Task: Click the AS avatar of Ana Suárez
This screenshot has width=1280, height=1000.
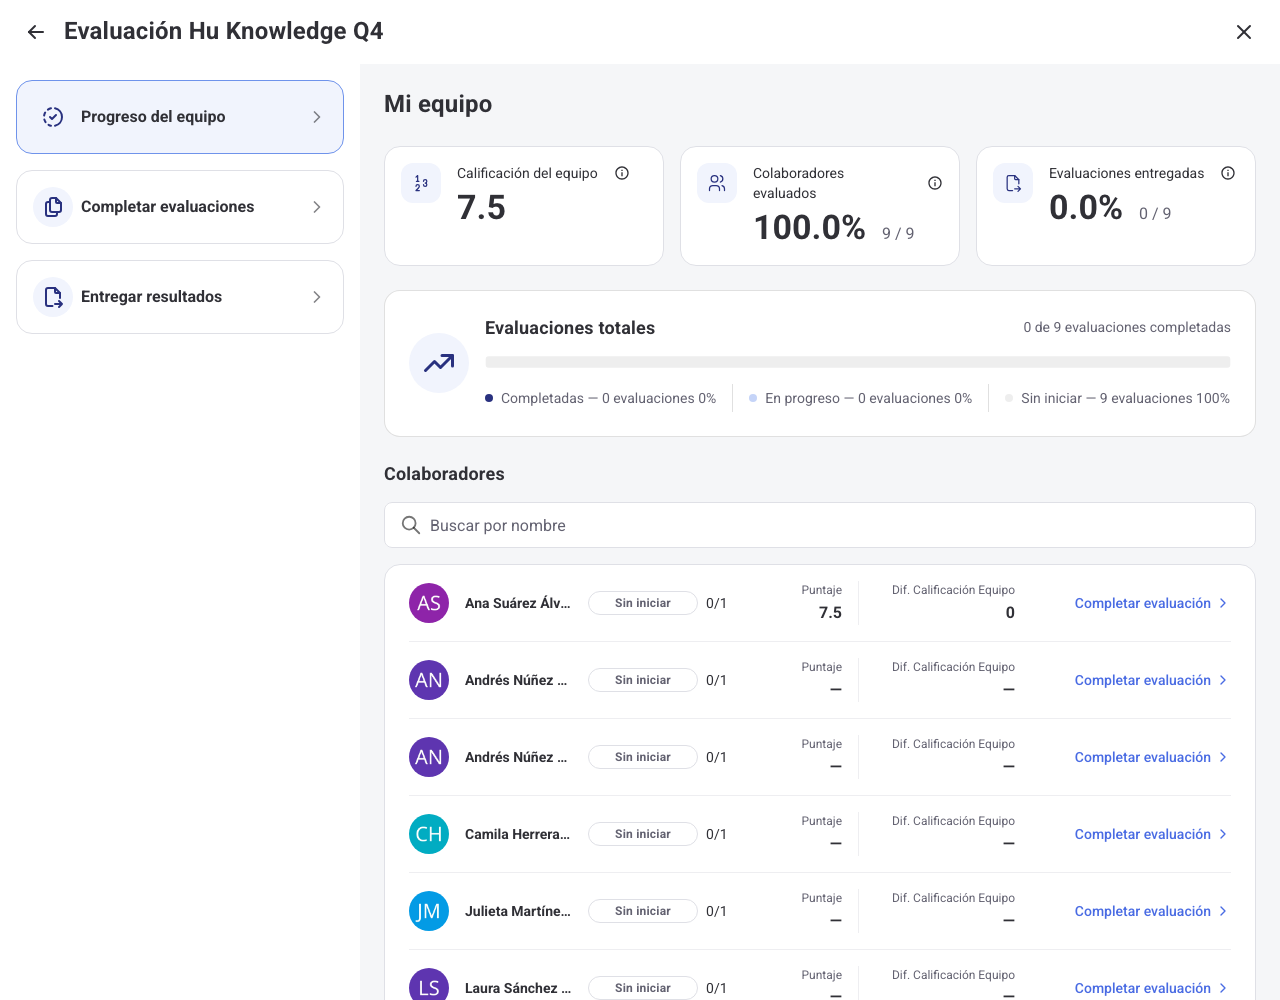Action: click(x=429, y=603)
